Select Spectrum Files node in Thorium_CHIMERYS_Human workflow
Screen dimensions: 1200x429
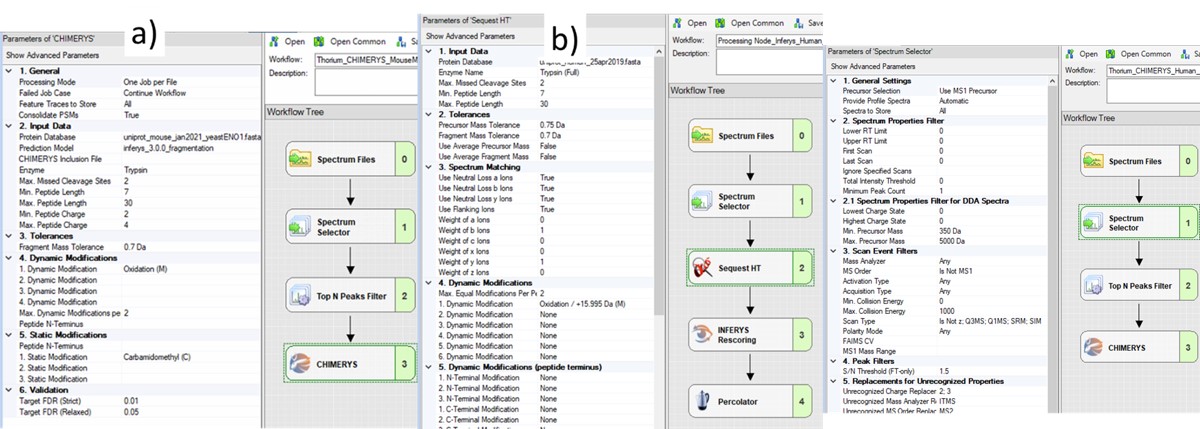(1137, 160)
